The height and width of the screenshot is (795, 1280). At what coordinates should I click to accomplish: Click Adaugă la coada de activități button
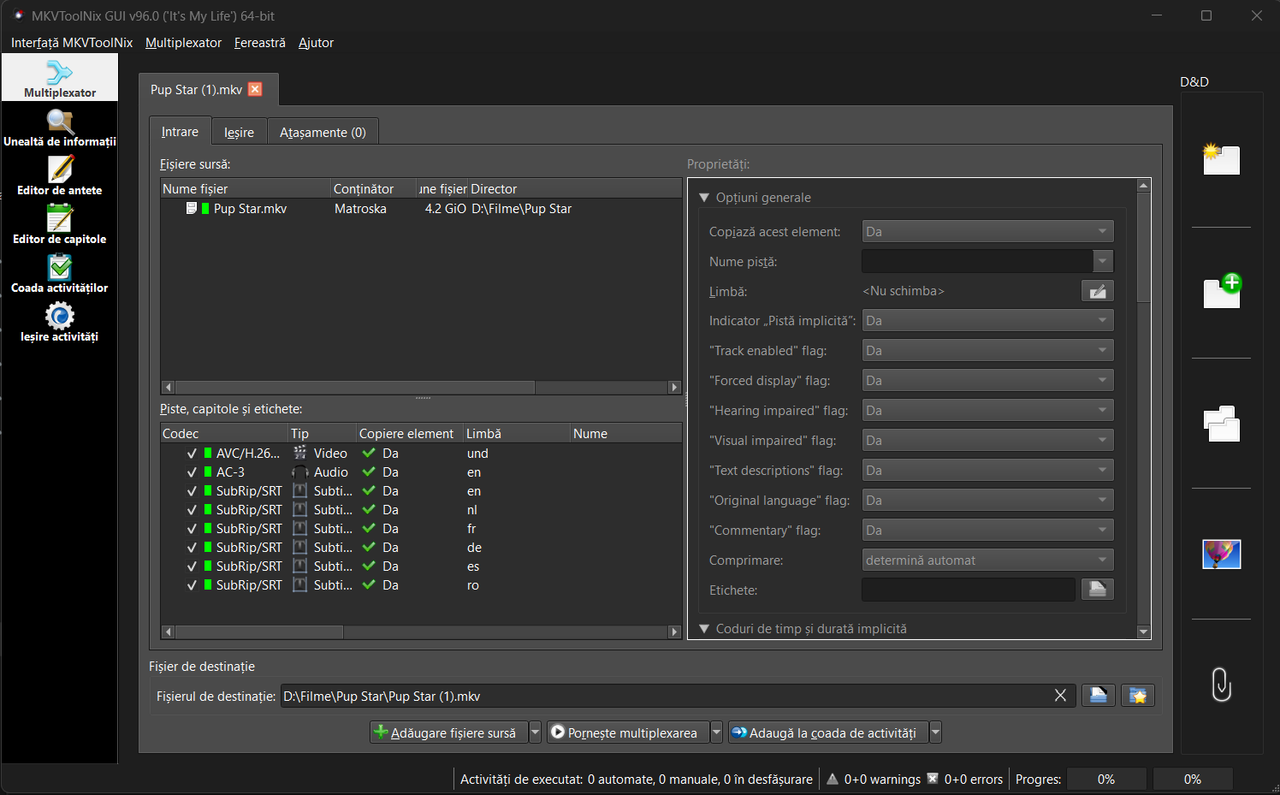pos(828,733)
